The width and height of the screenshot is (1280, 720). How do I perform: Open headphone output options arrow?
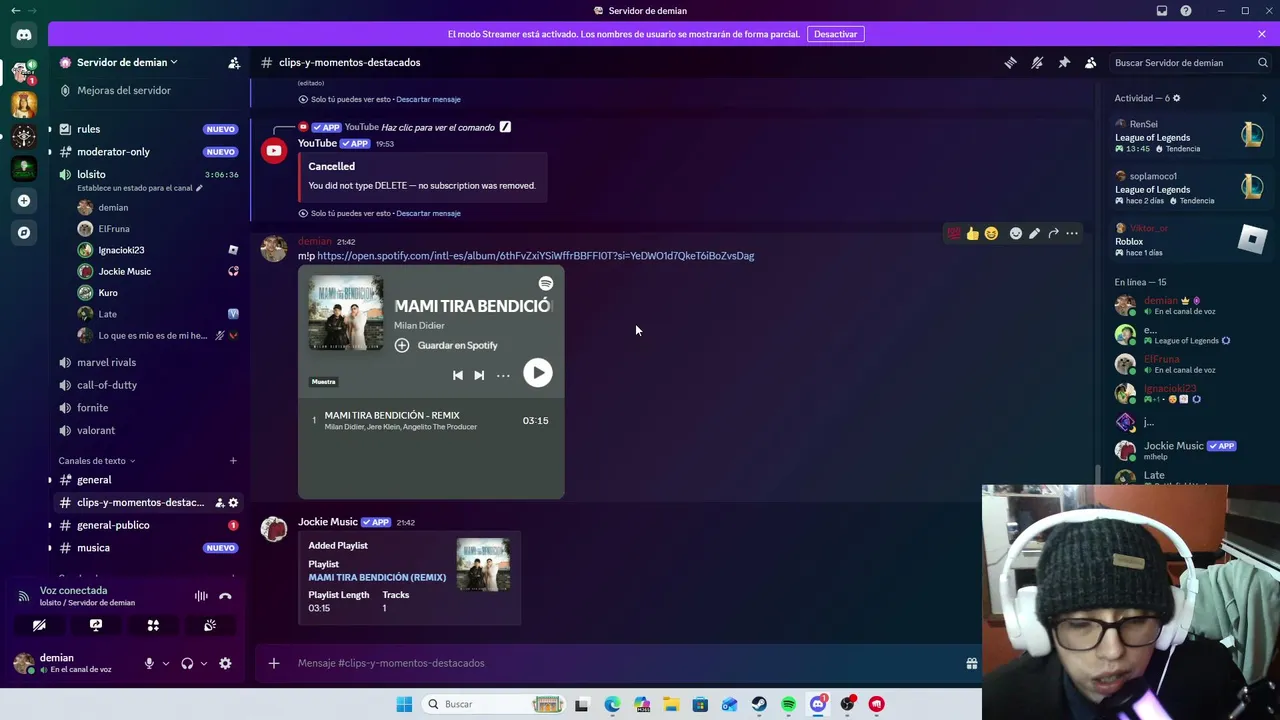(204, 663)
